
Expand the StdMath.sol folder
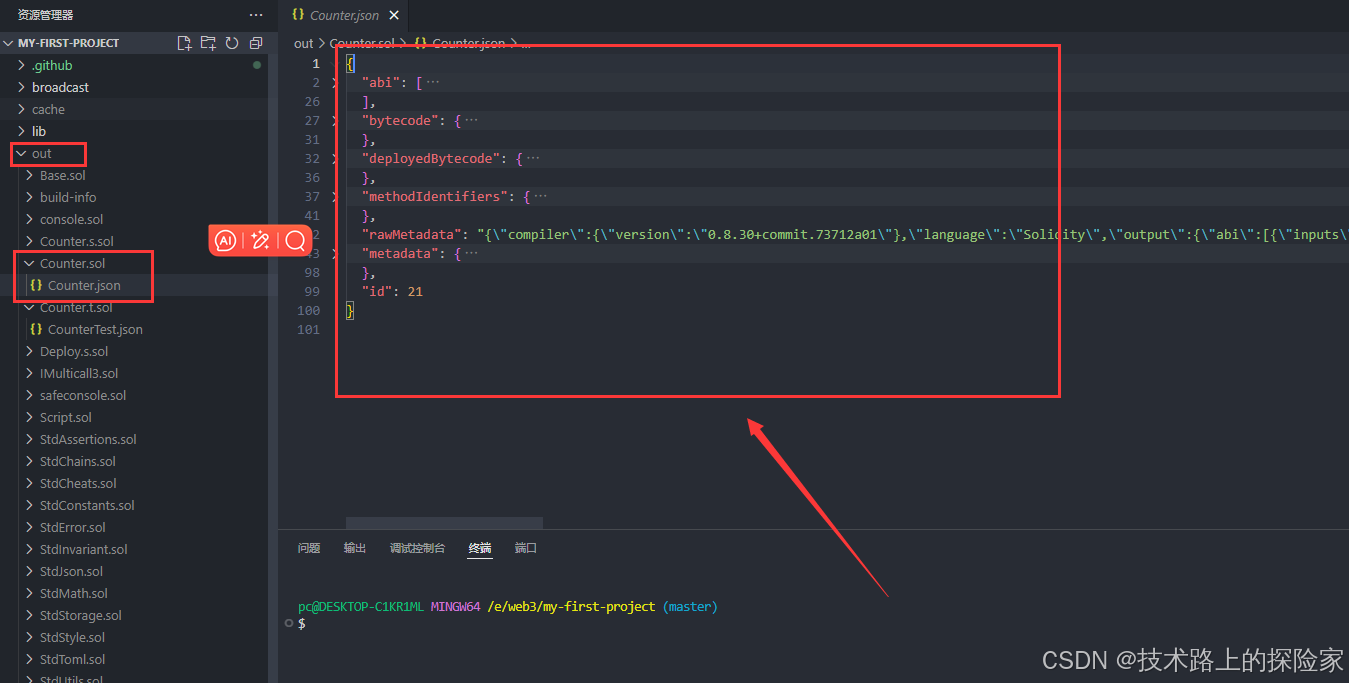coord(134,593)
